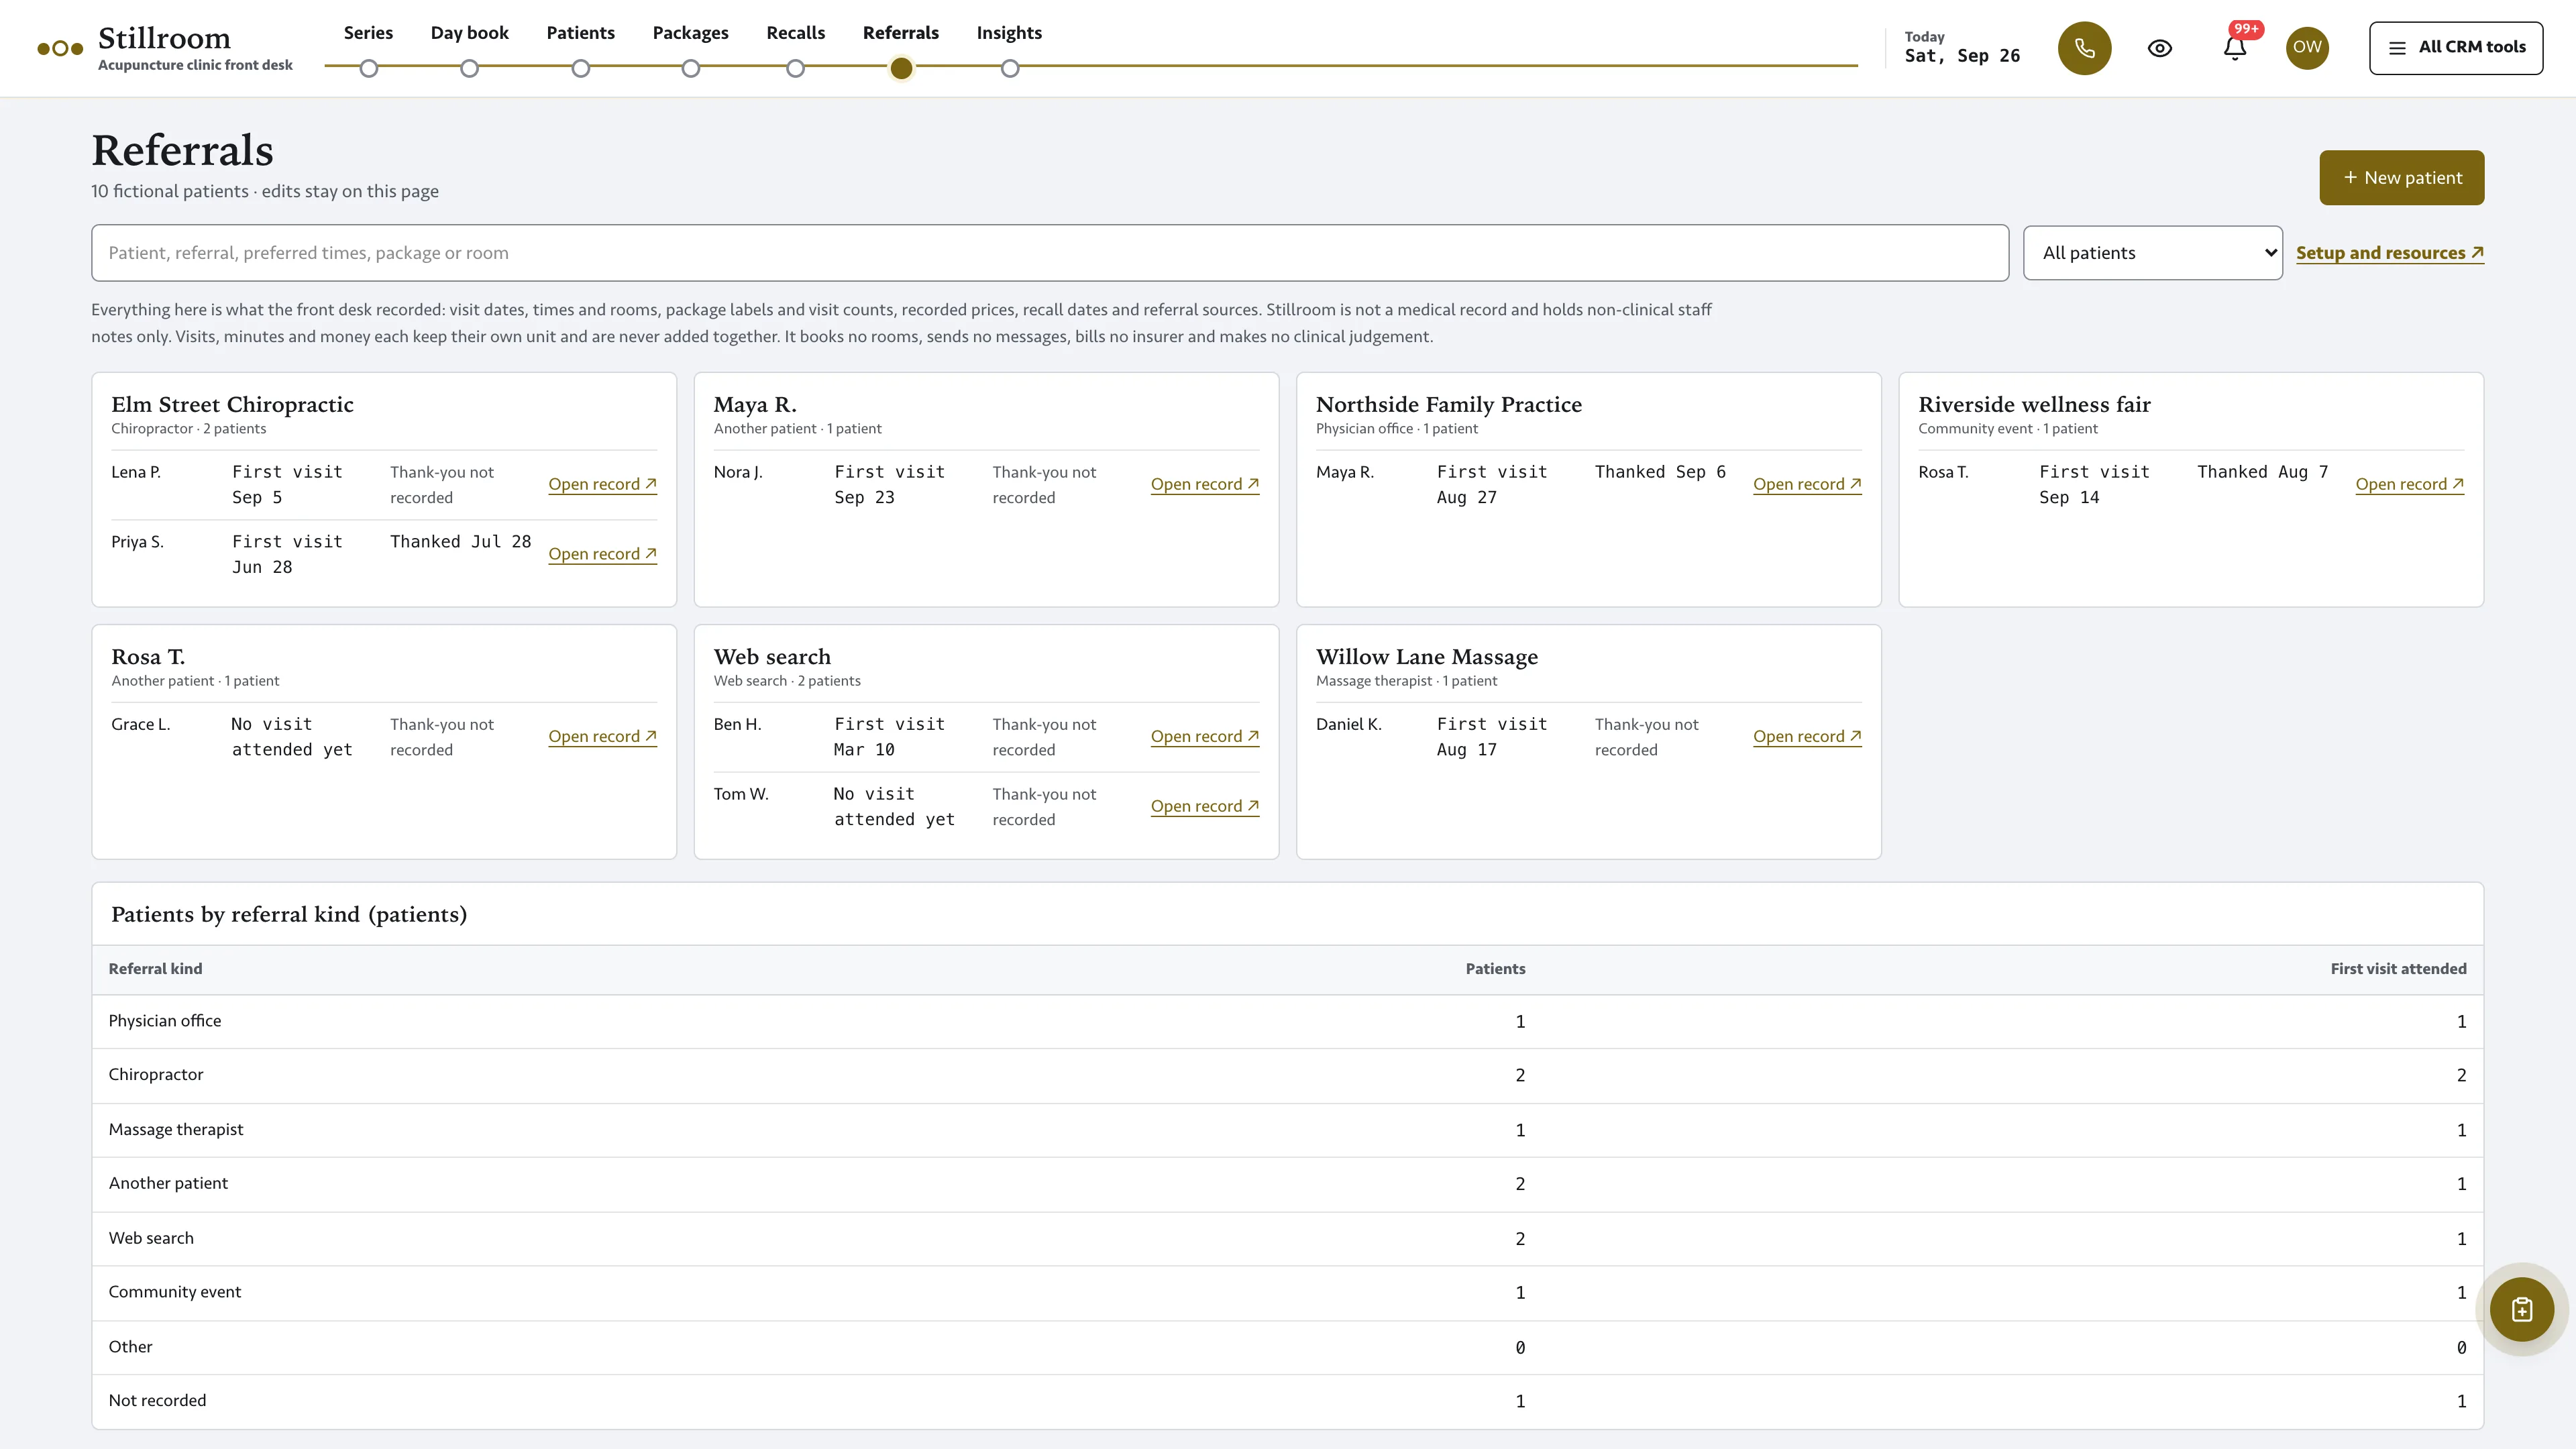This screenshot has width=2576, height=1449.
Task: Click the Patients column header in table
Action: (x=1495, y=968)
